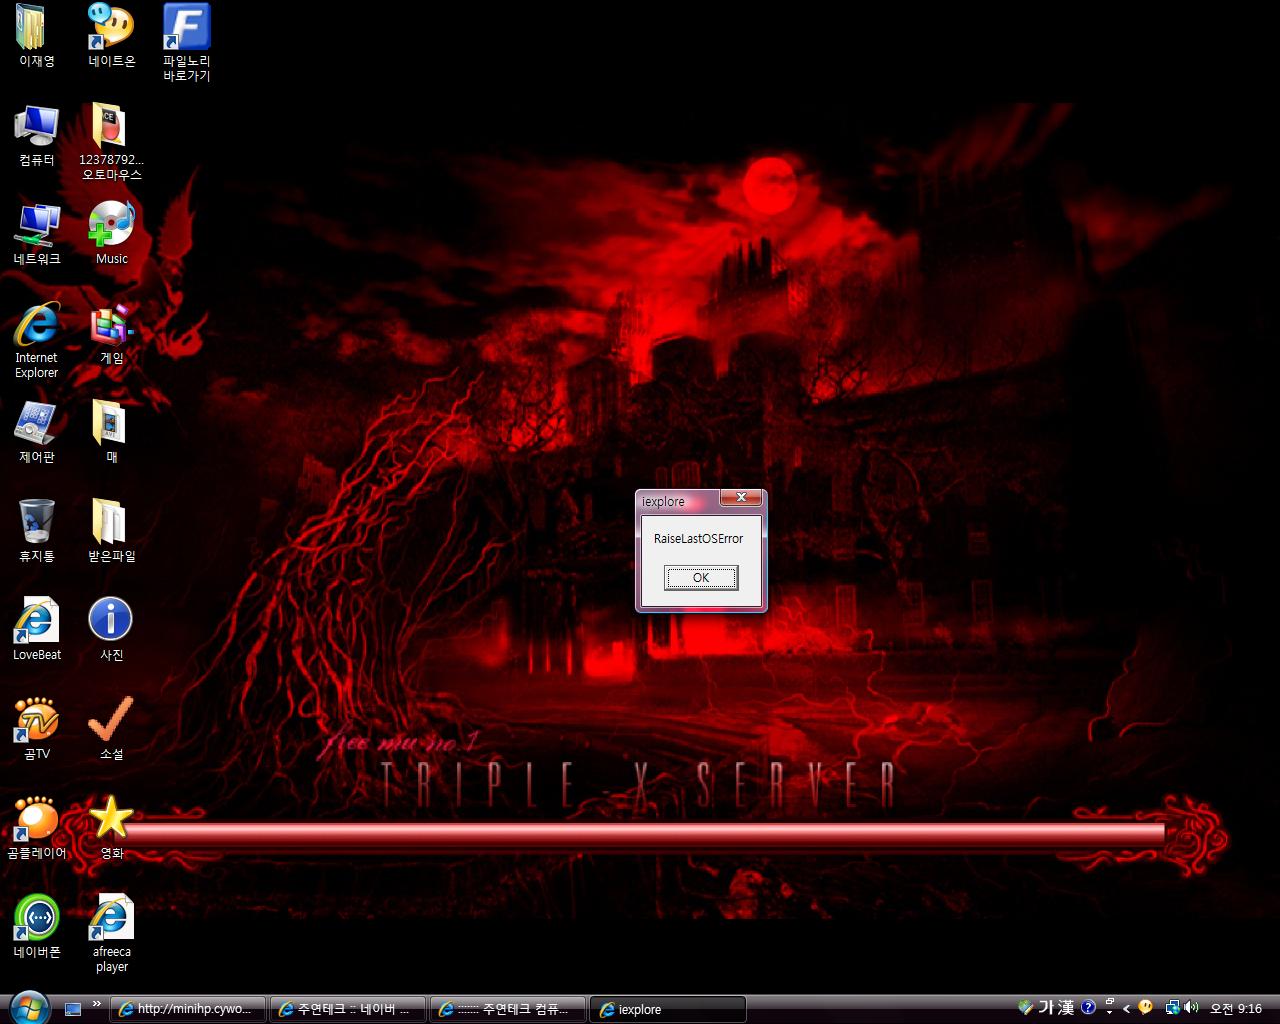Open the 영화 star icon
1280x1024 pixels.
pos(111,827)
